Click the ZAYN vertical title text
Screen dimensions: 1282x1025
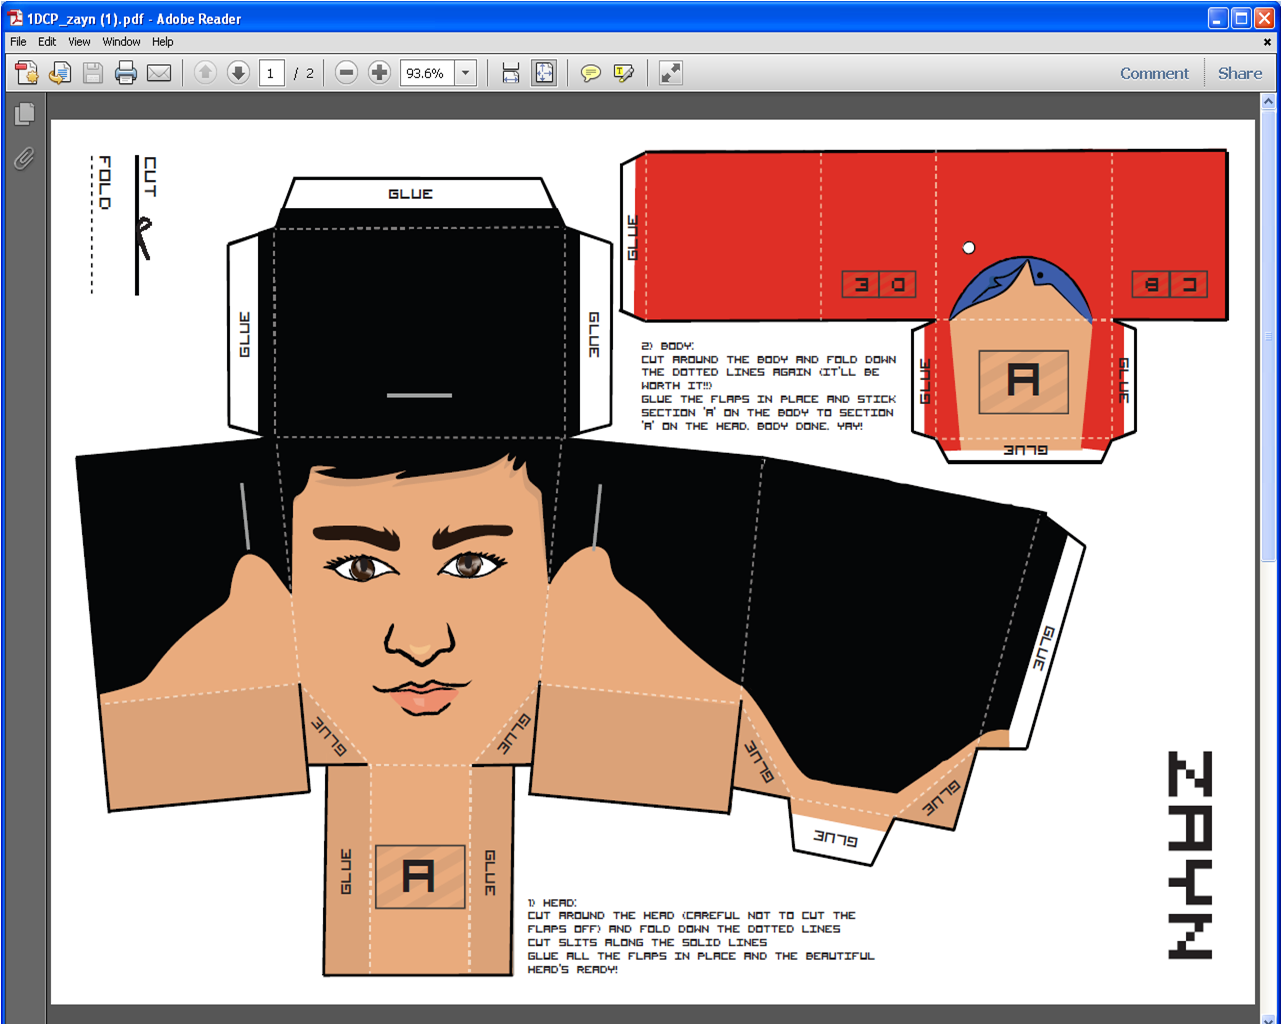(1190, 855)
